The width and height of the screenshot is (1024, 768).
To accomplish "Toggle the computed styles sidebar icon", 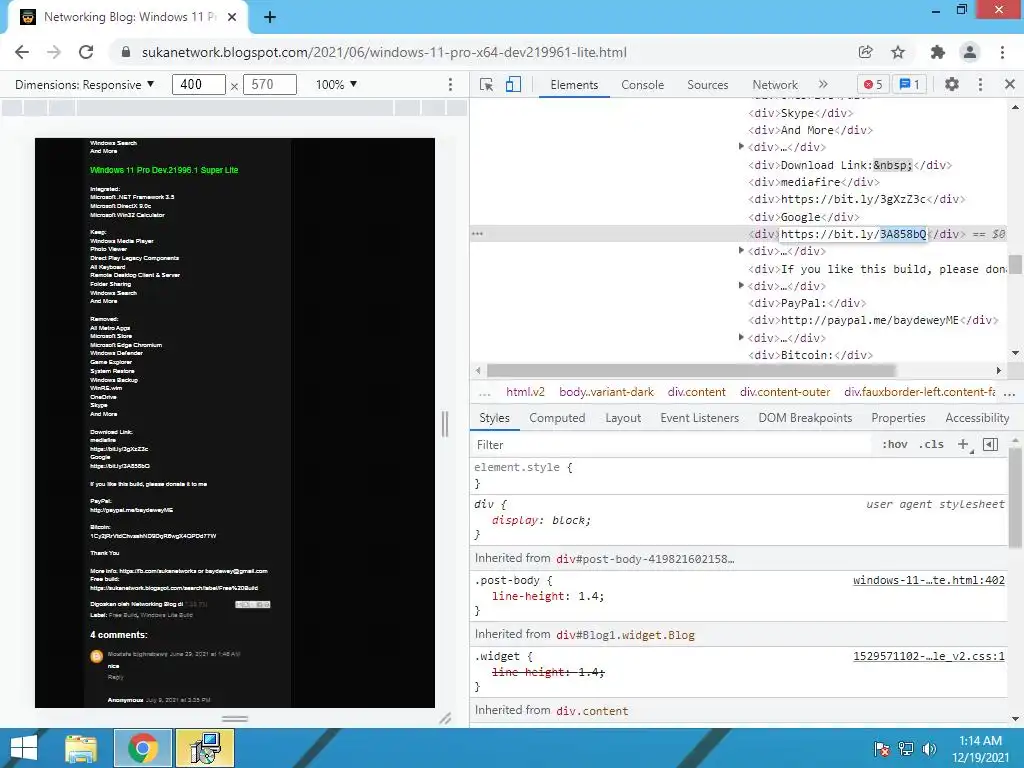I will (x=990, y=445).
